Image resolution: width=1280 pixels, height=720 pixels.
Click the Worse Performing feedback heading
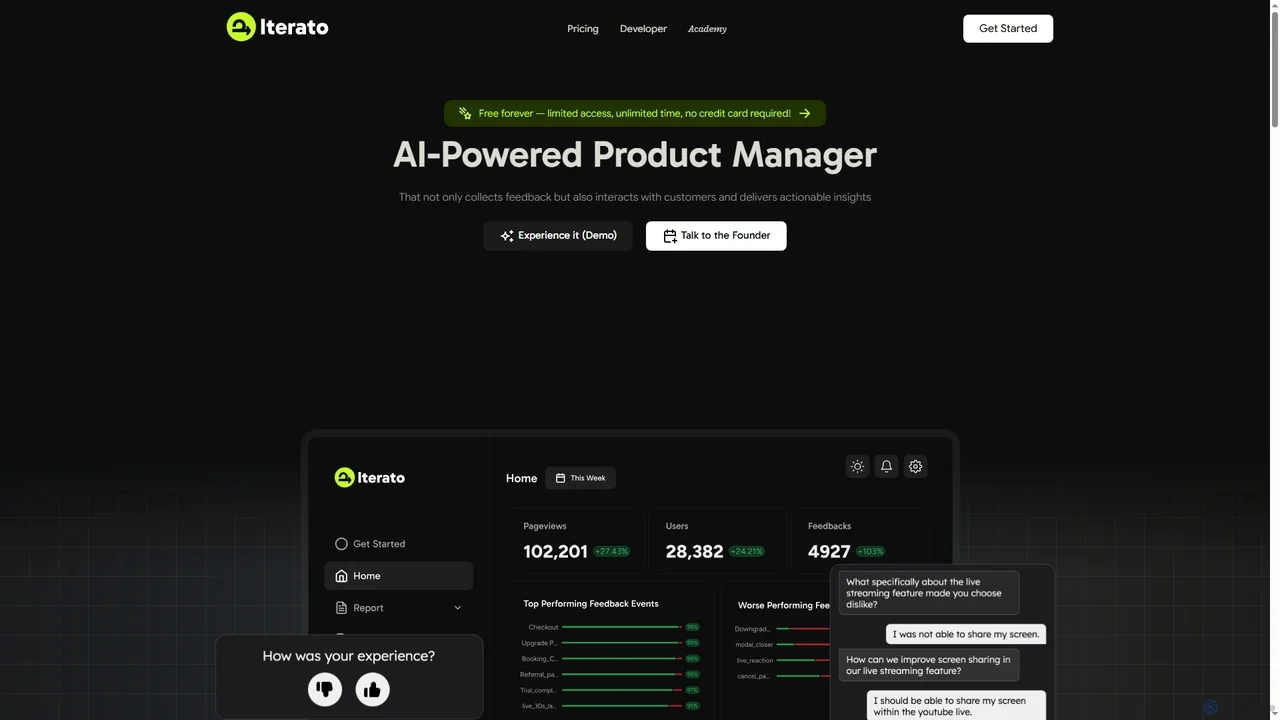(784, 606)
